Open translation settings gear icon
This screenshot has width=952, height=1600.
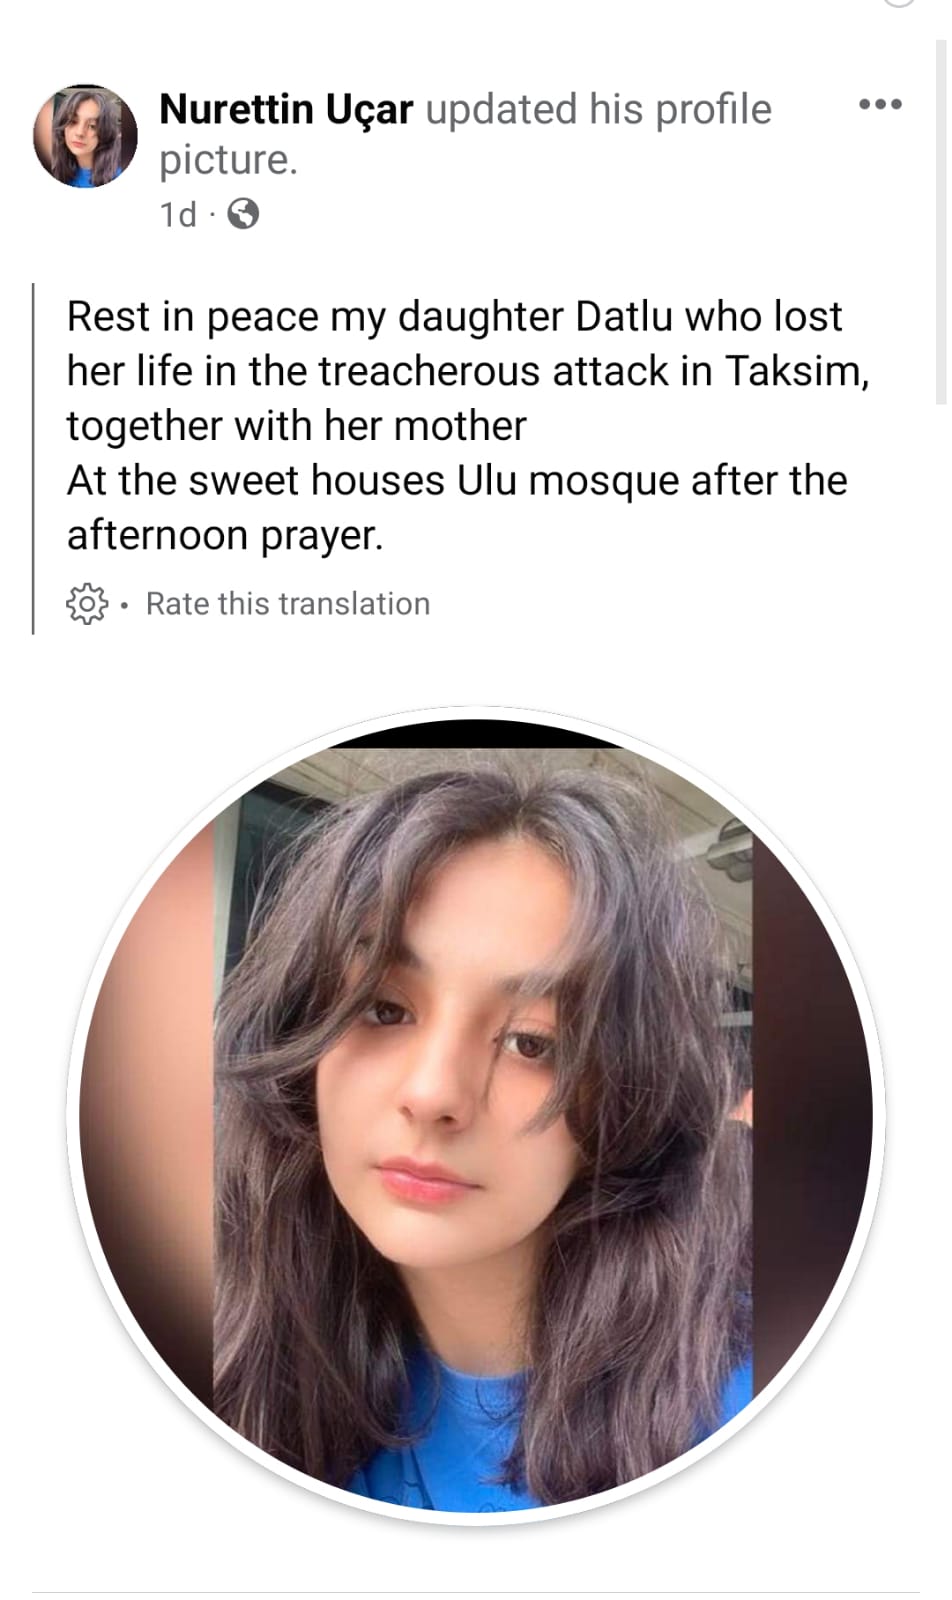pos(87,603)
